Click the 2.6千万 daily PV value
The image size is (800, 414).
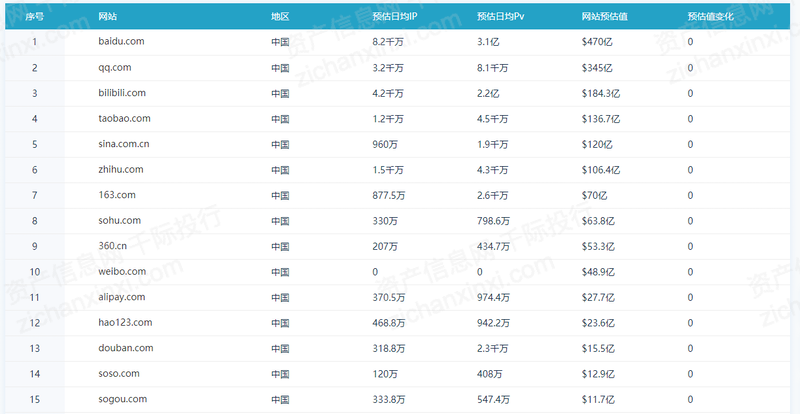pos(492,196)
